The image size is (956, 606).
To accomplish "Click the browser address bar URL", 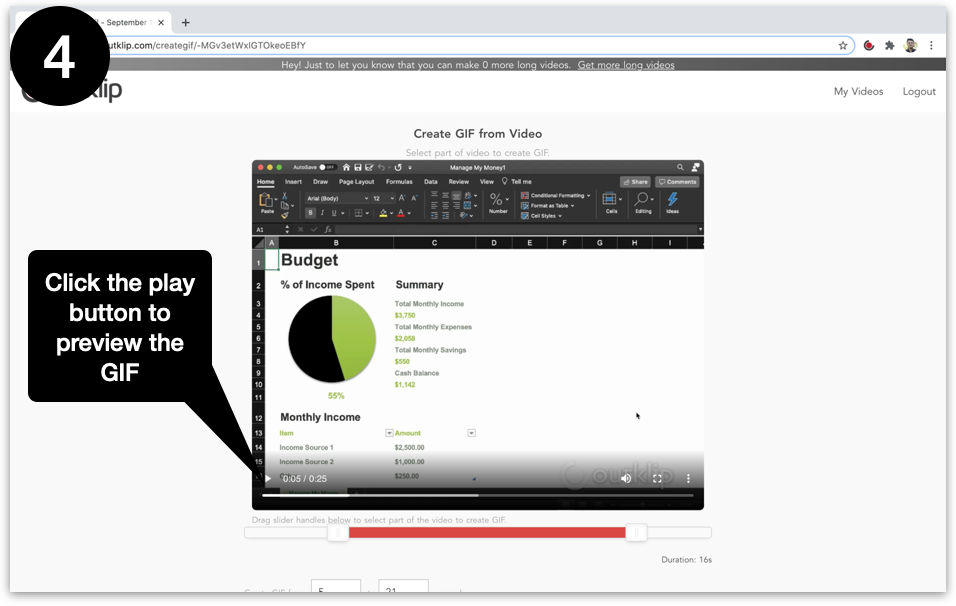I will (x=207, y=45).
